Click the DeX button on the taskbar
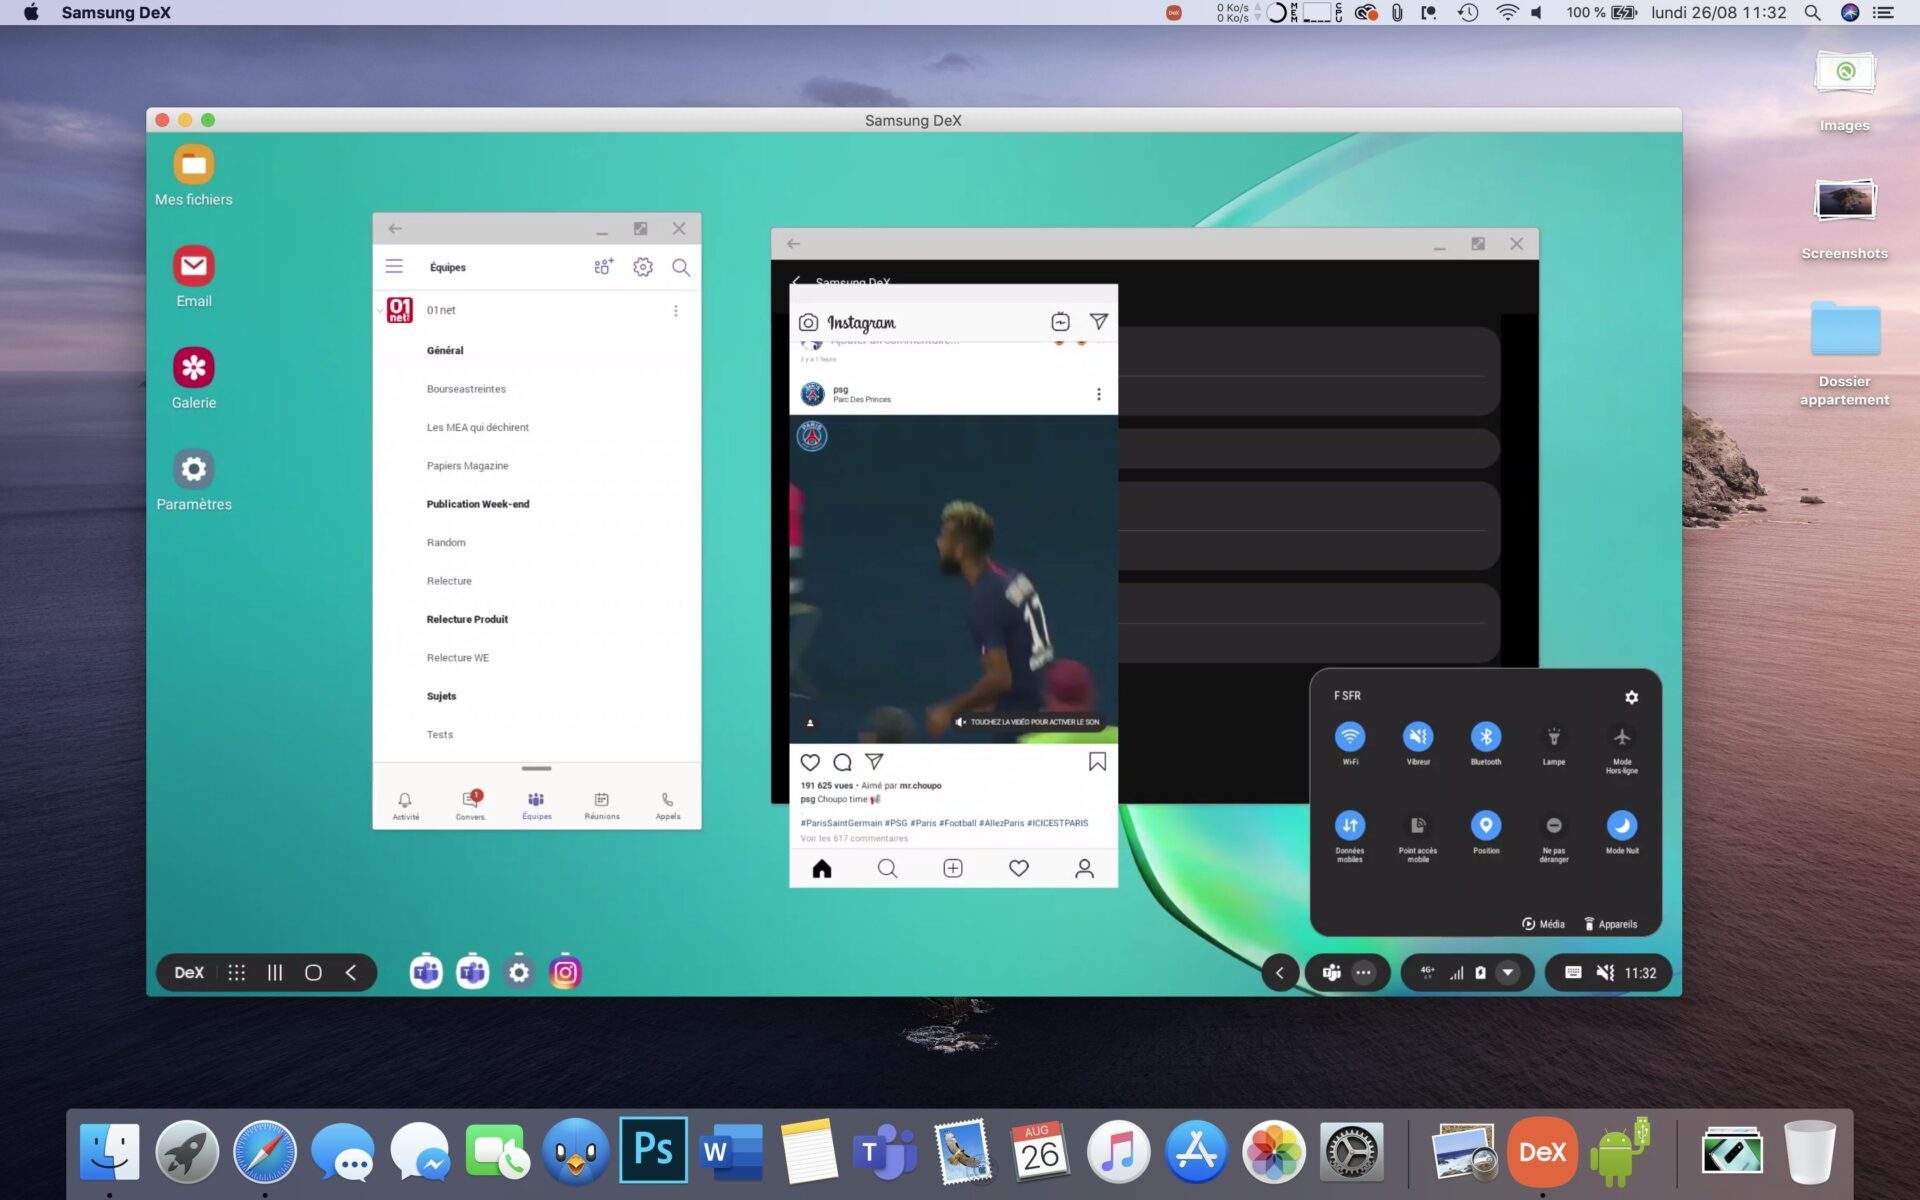 tap(189, 973)
